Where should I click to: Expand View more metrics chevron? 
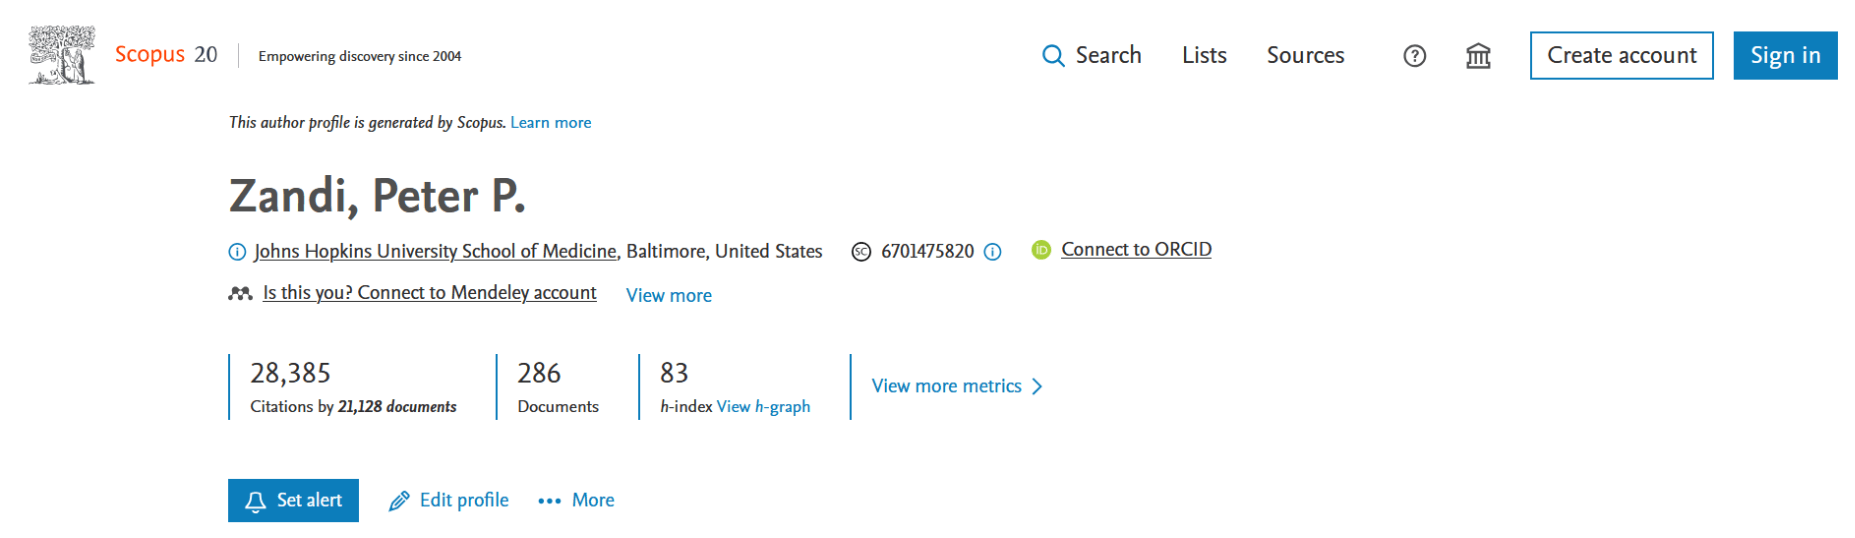coord(1037,386)
